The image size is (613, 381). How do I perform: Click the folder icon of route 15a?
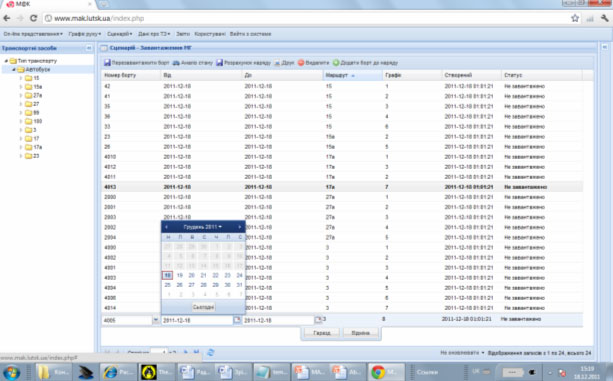pos(28,87)
